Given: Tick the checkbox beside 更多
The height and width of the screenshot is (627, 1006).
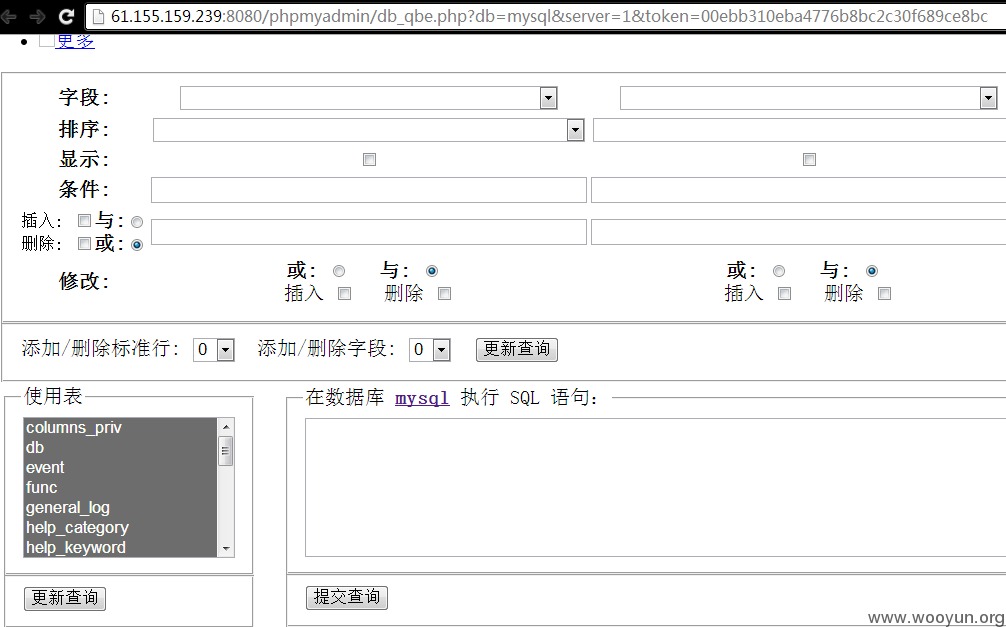Looking at the screenshot, I should (46, 41).
